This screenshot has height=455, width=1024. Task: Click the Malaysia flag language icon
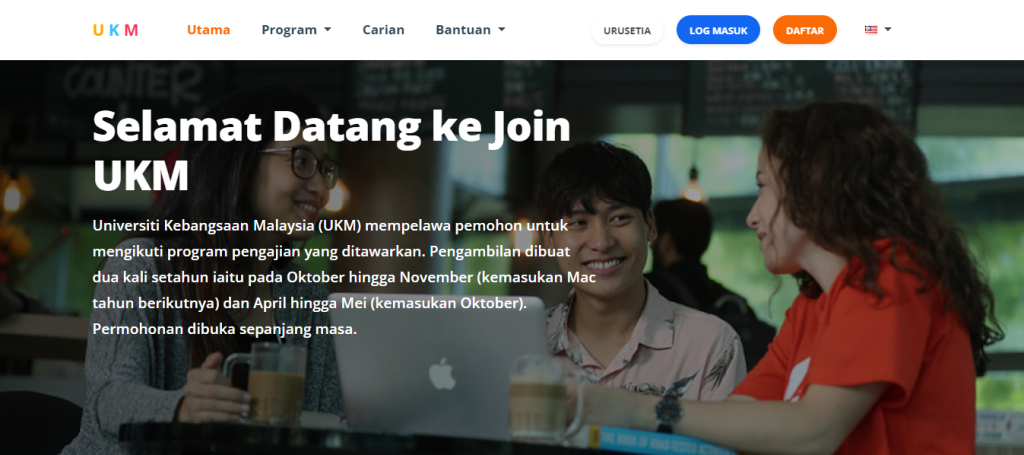(x=871, y=29)
